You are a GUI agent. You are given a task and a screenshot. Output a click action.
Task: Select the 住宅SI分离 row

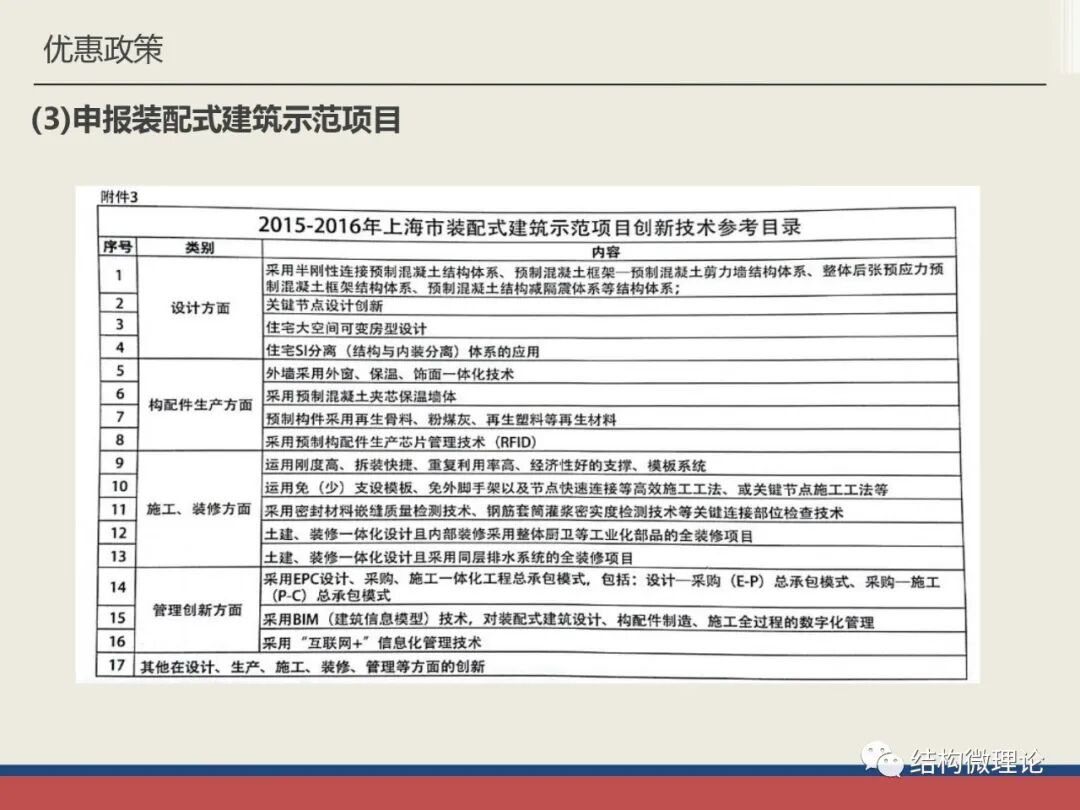pos(400,351)
